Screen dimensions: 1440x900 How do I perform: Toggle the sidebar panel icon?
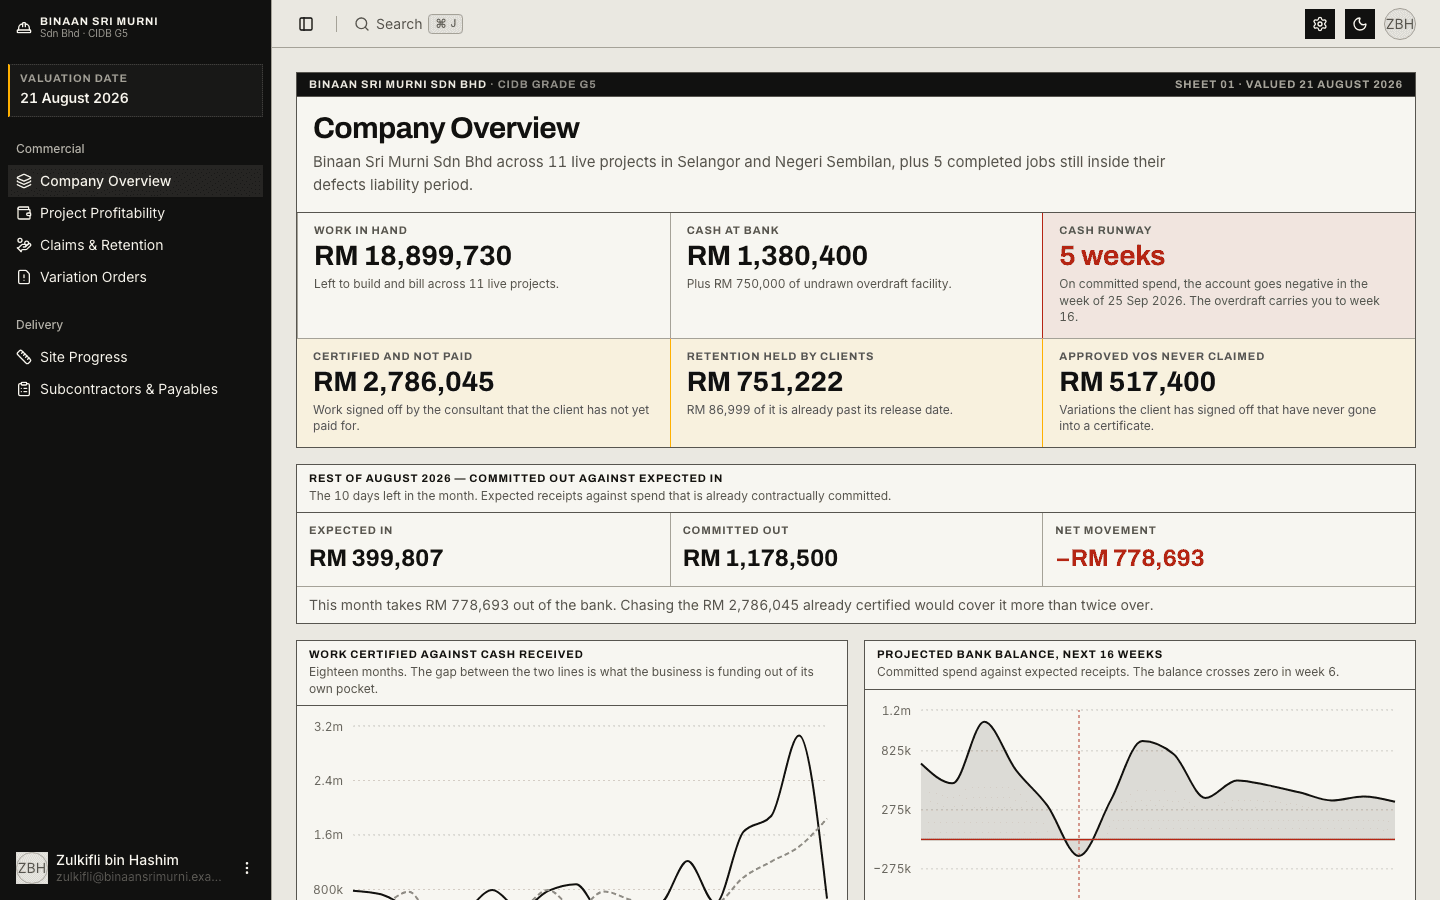click(306, 24)
